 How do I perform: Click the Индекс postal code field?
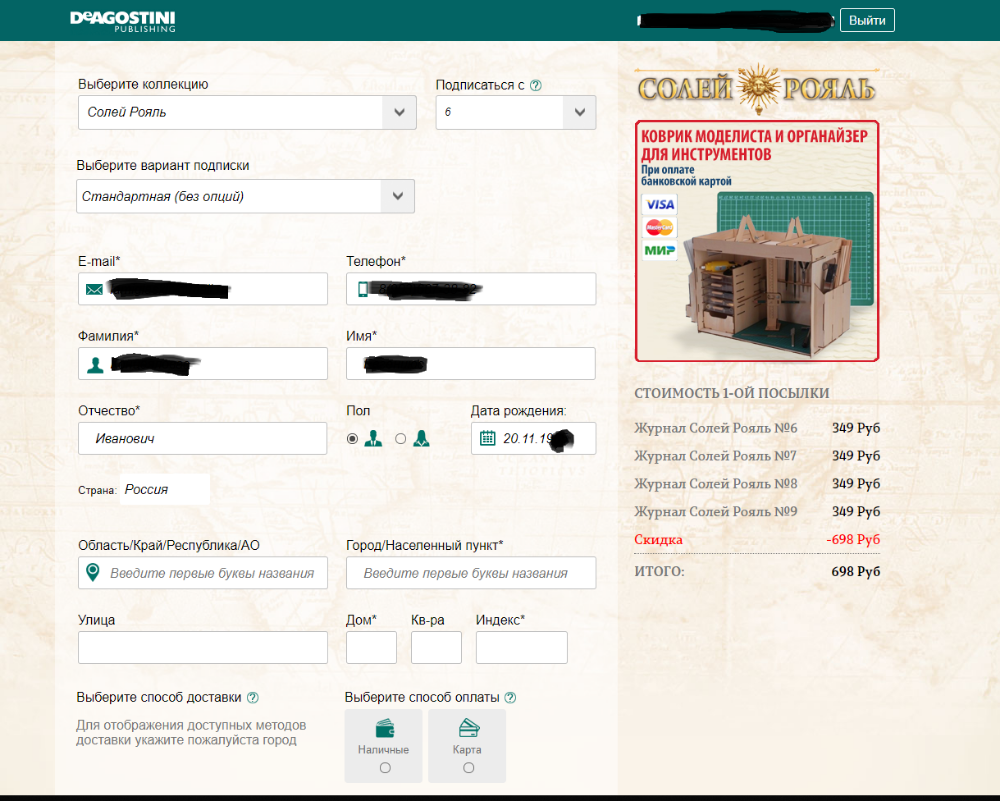tap(521, 647)
